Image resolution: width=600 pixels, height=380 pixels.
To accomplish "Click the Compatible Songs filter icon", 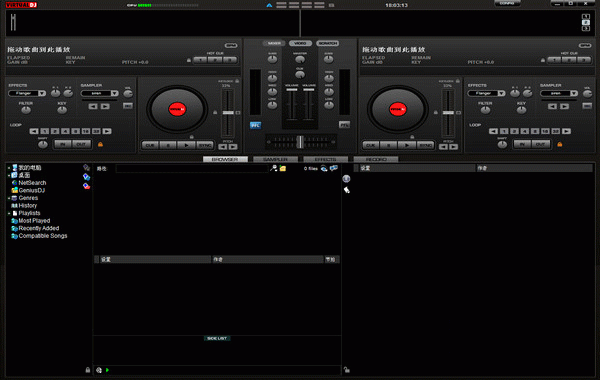I will (15, 236).
